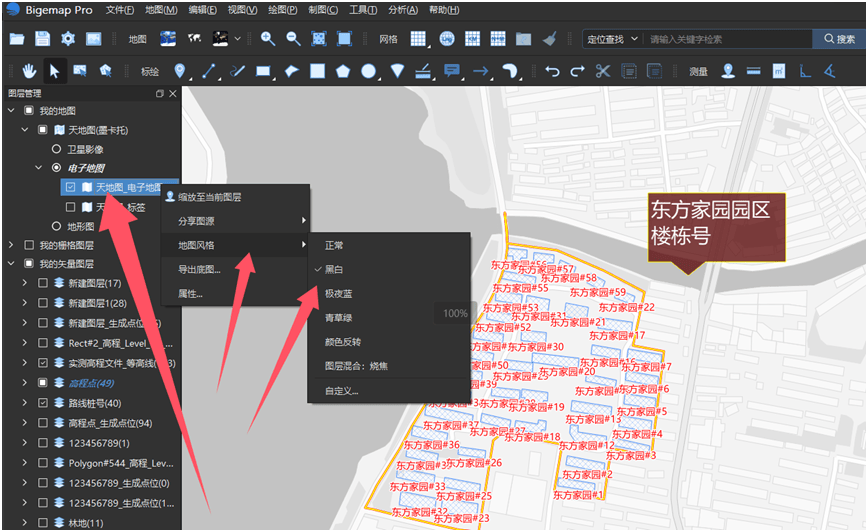Expand the 新建图层1(28) node
The height and width of the screenshot is (532, 868).
pos(24,303)
